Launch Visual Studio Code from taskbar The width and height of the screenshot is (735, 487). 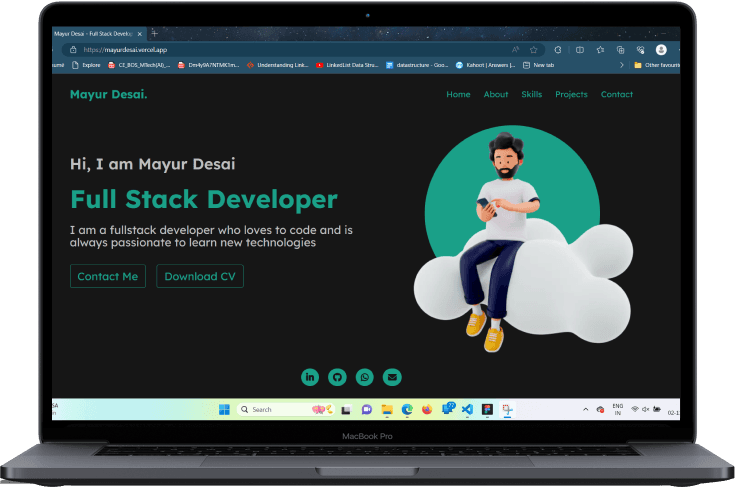466,409
